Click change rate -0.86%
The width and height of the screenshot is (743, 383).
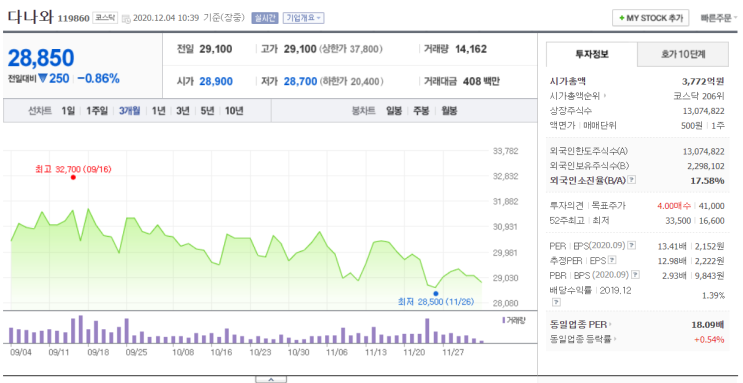99,79
